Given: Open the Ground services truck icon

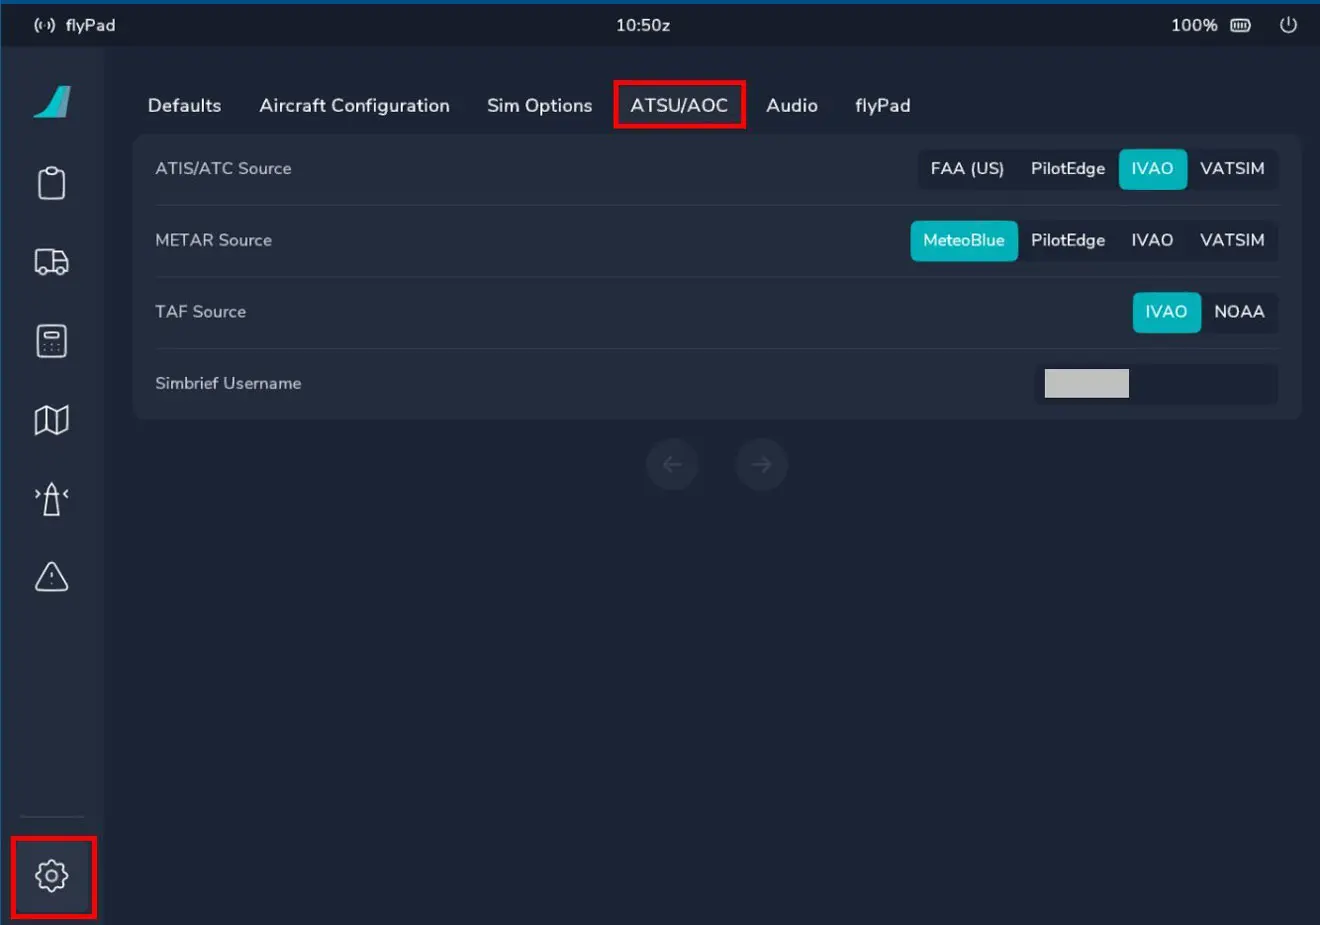Looking at the screenshot, I should pos(52,262).
